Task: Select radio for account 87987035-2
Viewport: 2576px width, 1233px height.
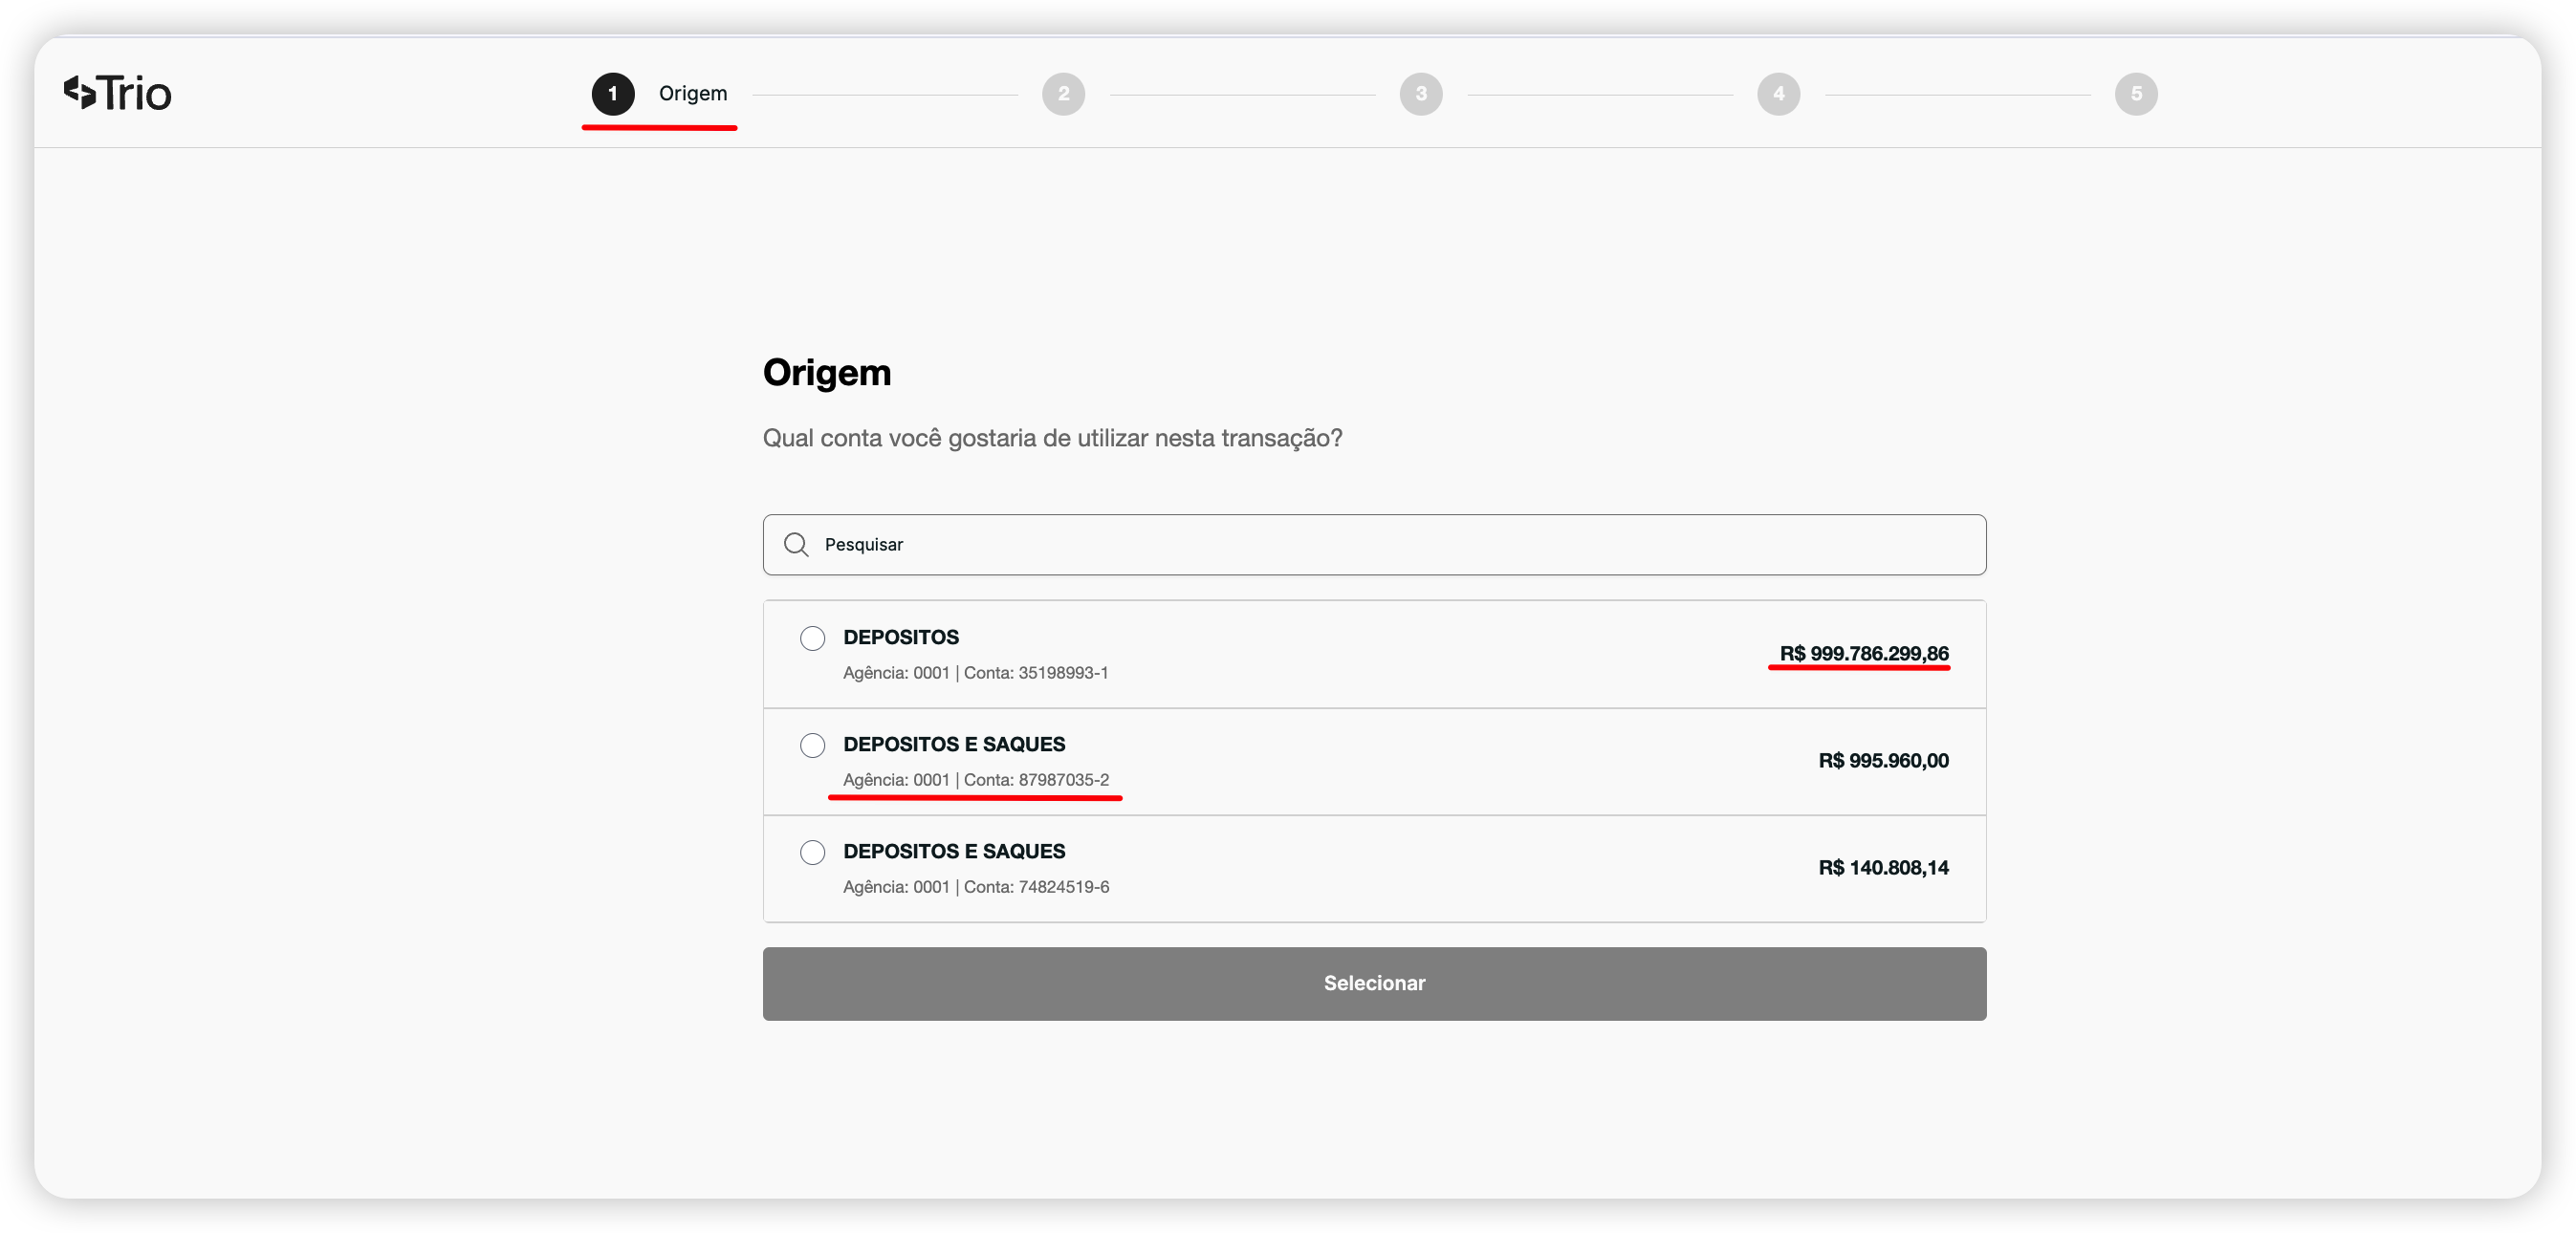Action: click(812, 745)
